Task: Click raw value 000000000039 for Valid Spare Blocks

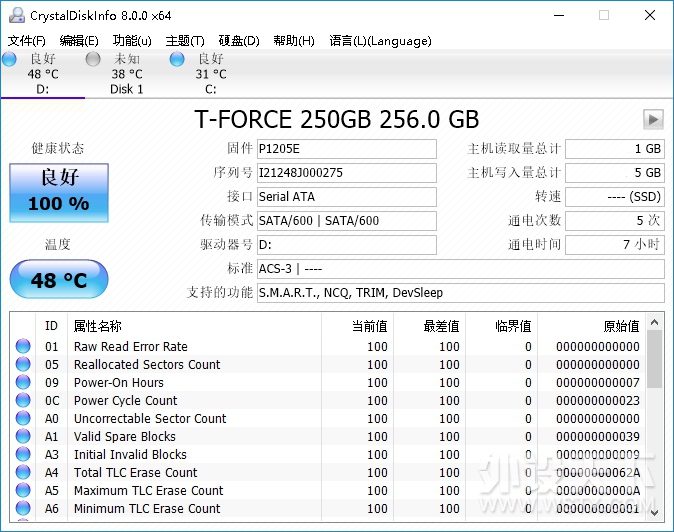Action: (x=597, y=437)
